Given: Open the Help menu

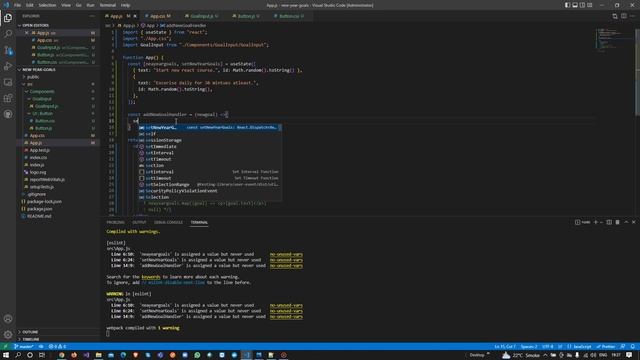Looking at the screenshot, I should [126, 5].
